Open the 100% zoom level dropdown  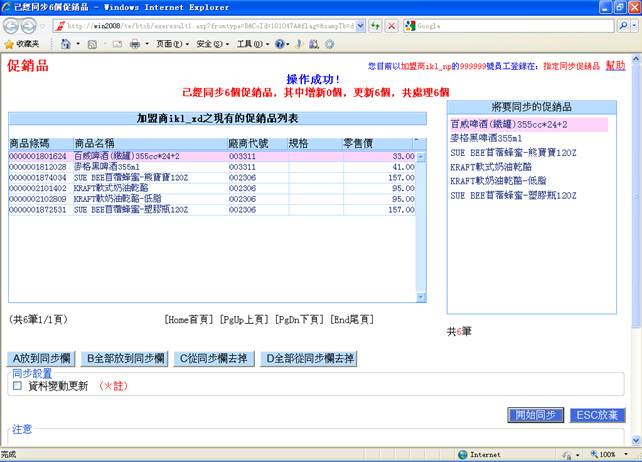[x=612, y=454]
